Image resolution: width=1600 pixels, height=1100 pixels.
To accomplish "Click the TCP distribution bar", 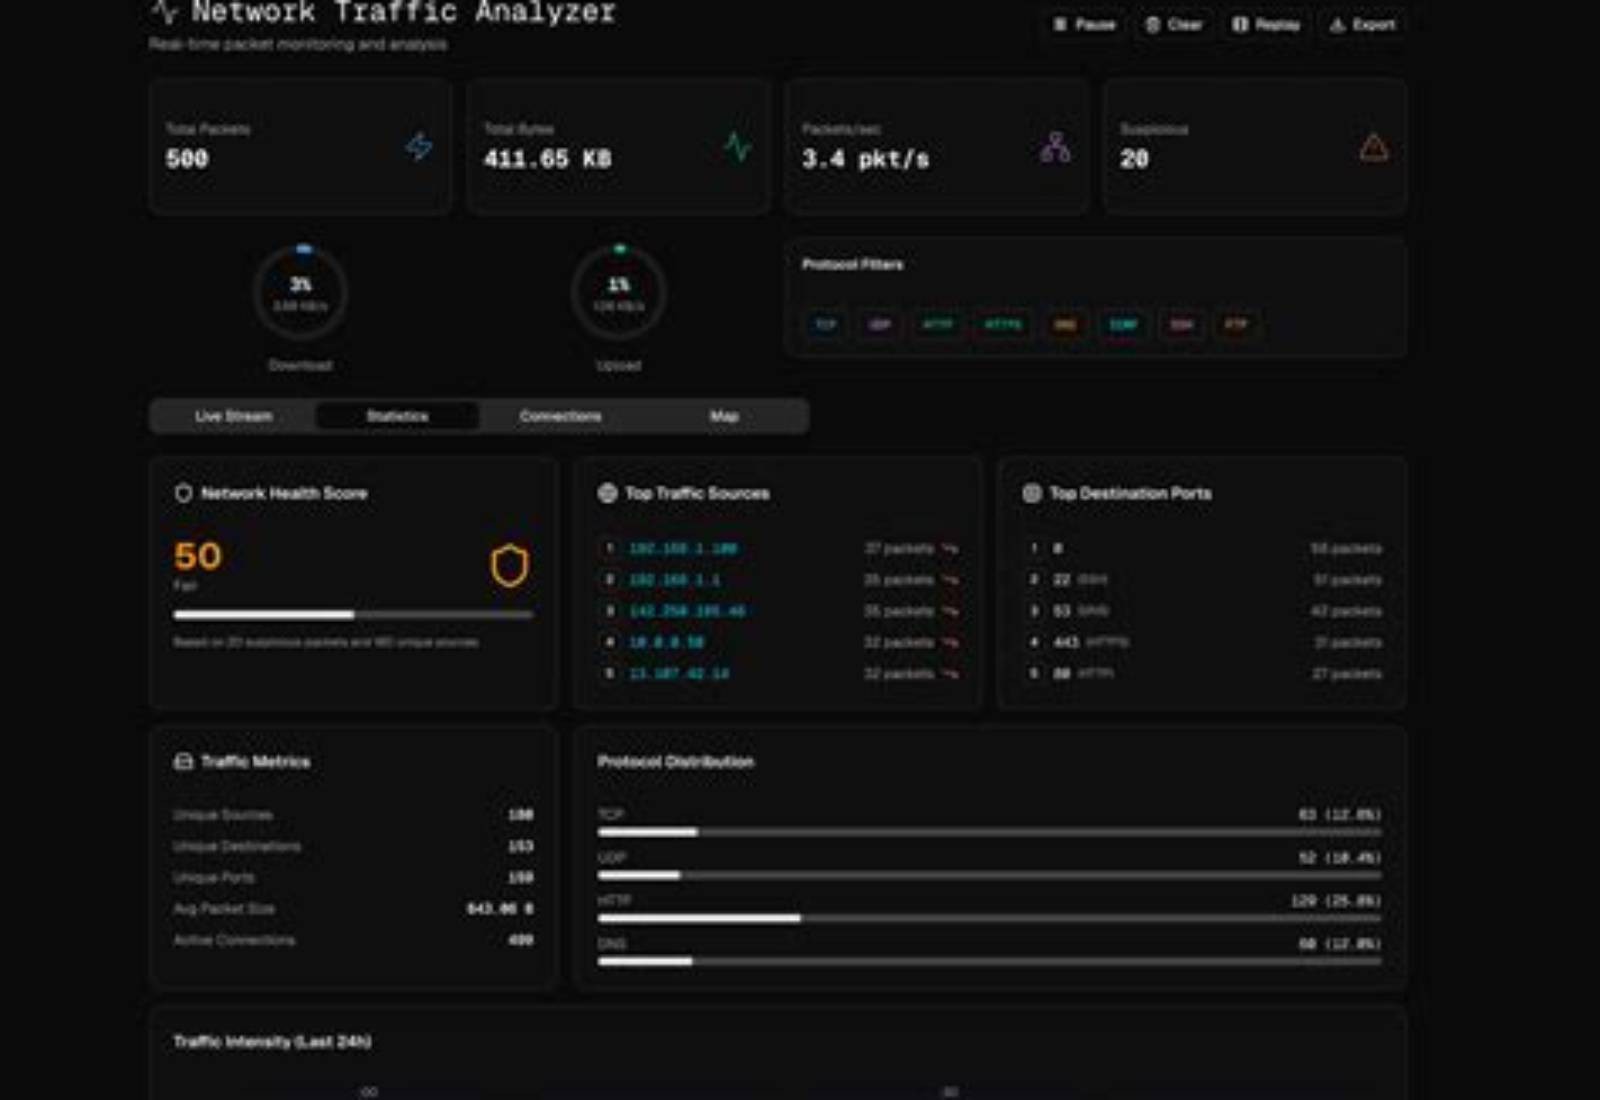I will (x=989, y=832).
